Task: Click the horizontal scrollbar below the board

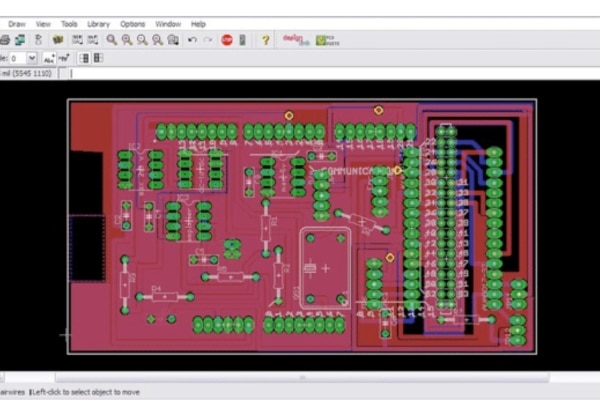Action: [302, 378]
